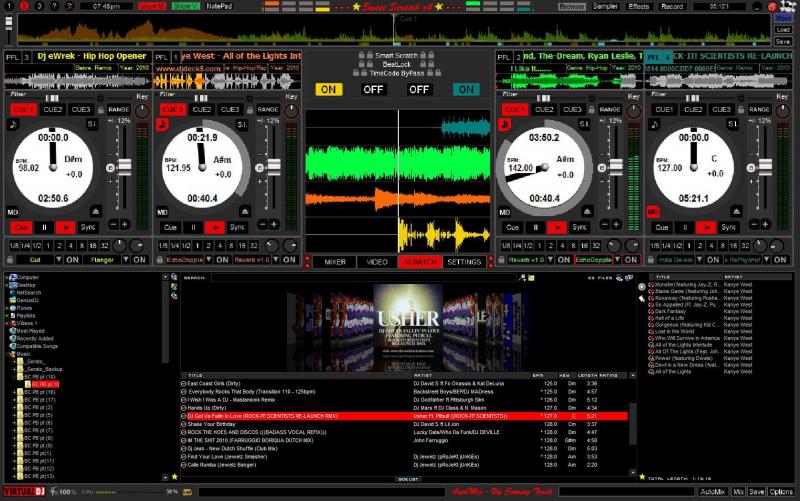
Task: Click eject icon on 127.00 BPM deck
Action: pos(736,211)
